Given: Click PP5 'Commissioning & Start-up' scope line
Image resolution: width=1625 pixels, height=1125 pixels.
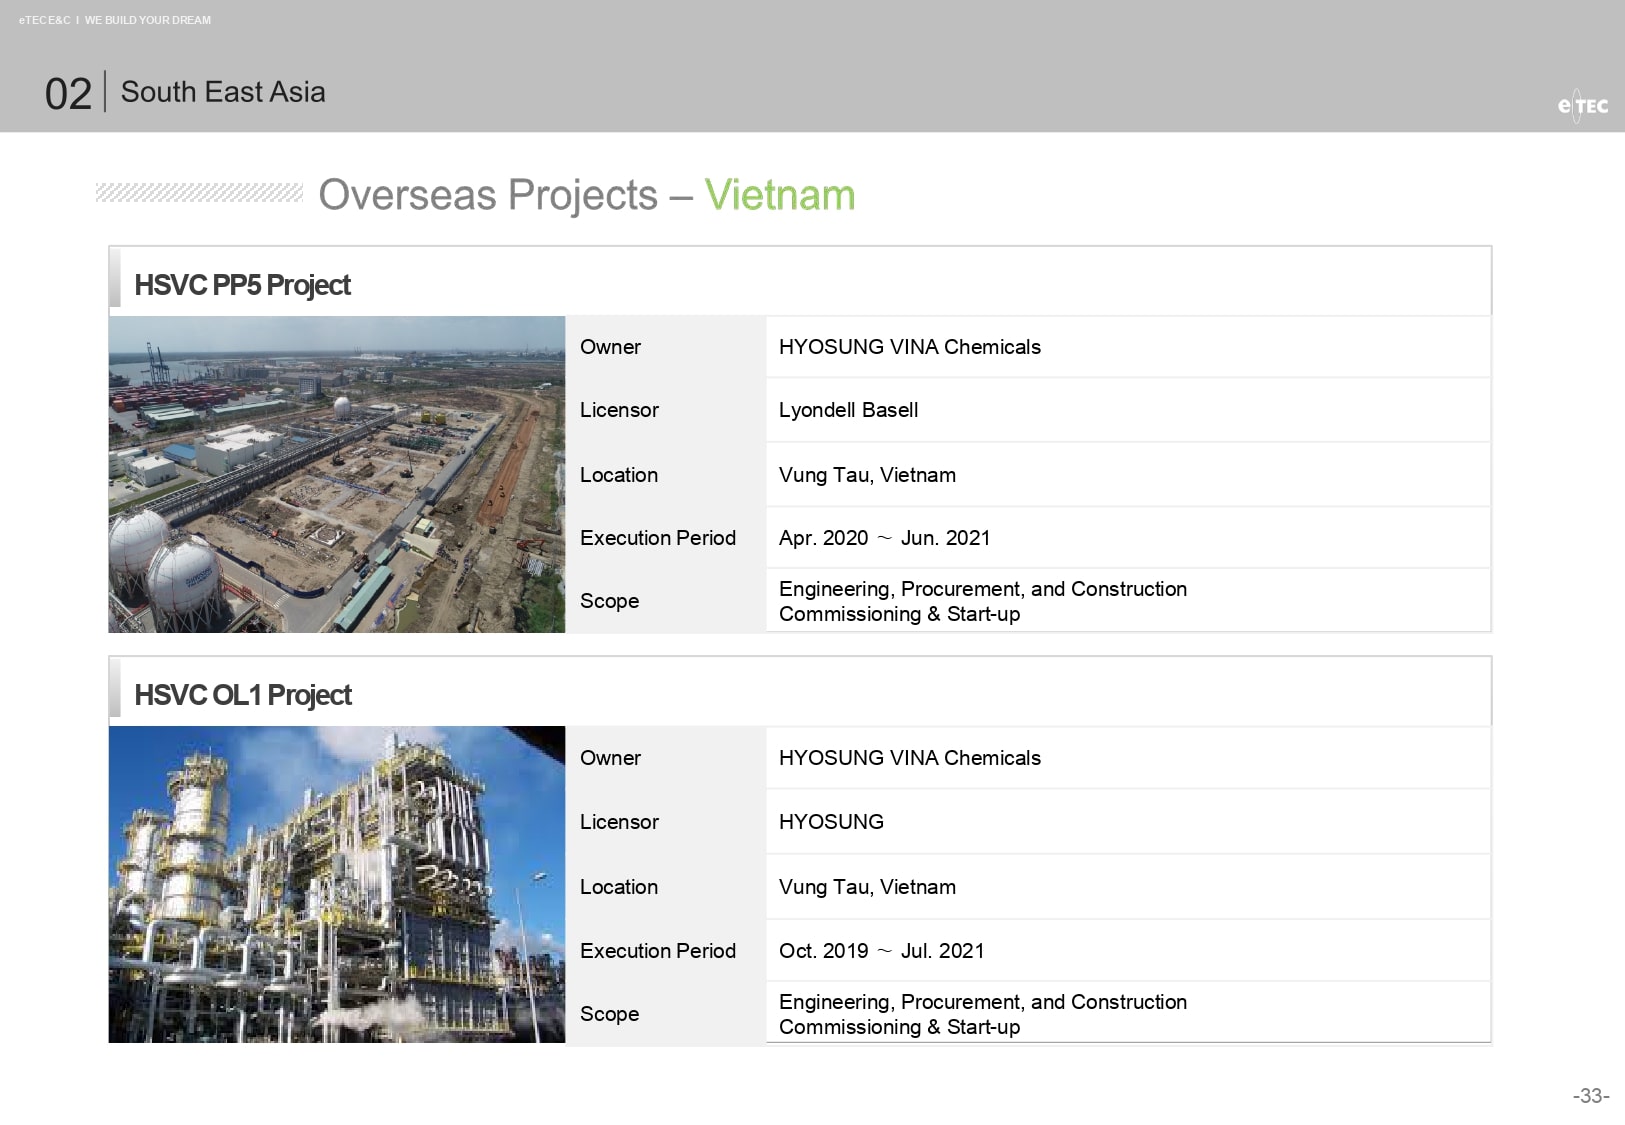Looking at the screenshot, I should (x=899, y=614).
